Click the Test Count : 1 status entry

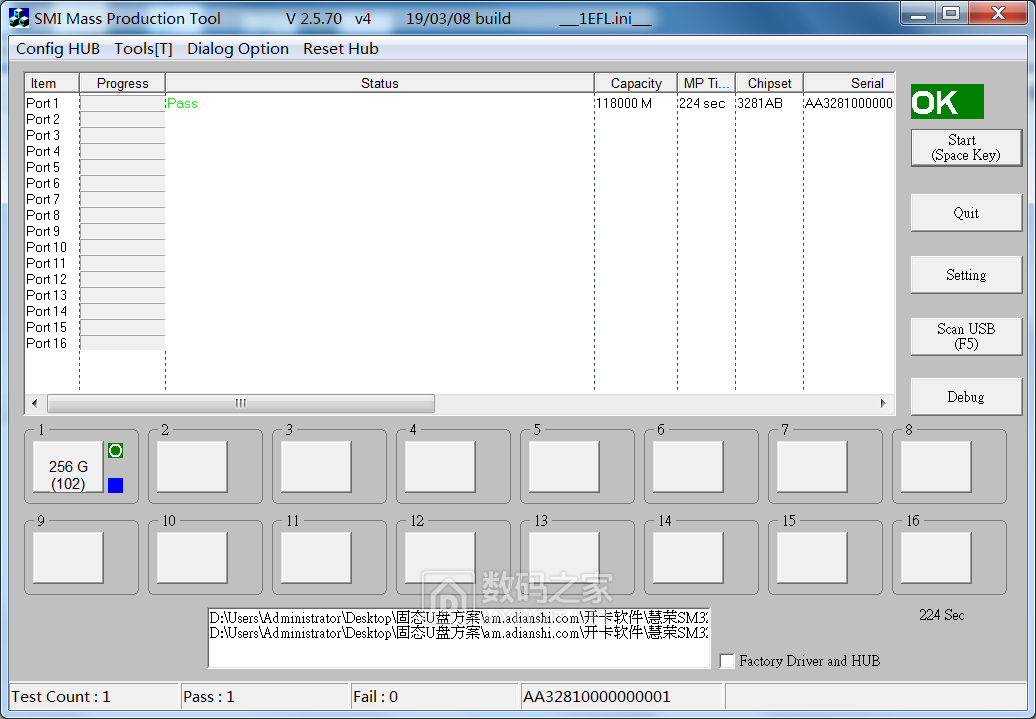pyautogui.click(x=93, y=697)
